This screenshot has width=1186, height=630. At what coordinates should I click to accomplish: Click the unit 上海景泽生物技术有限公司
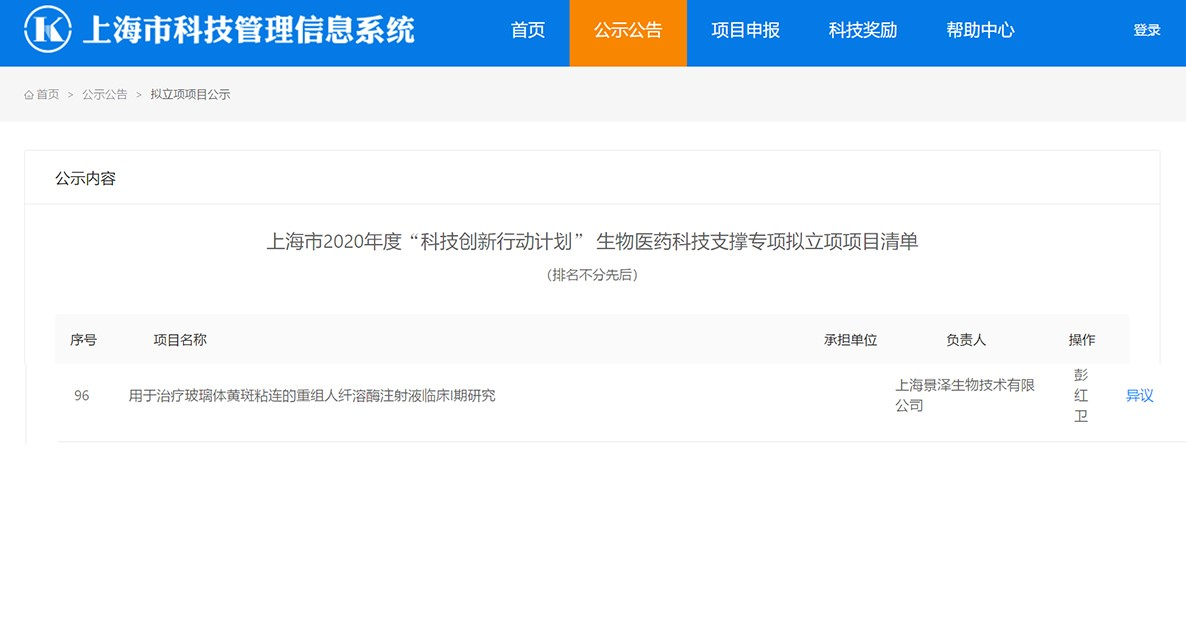tap(965, 396)
